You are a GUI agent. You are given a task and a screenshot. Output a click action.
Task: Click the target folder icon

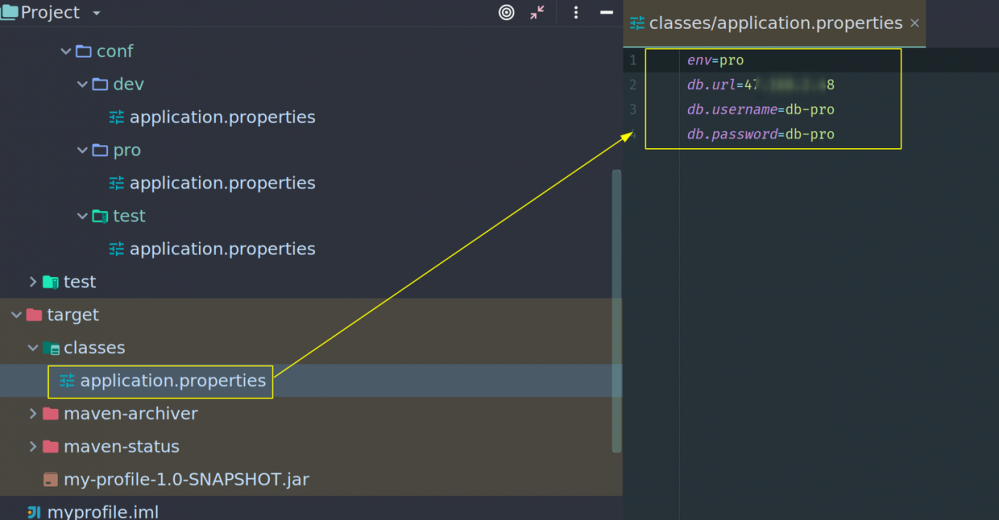pyautogui.click(x=34, y=315)
